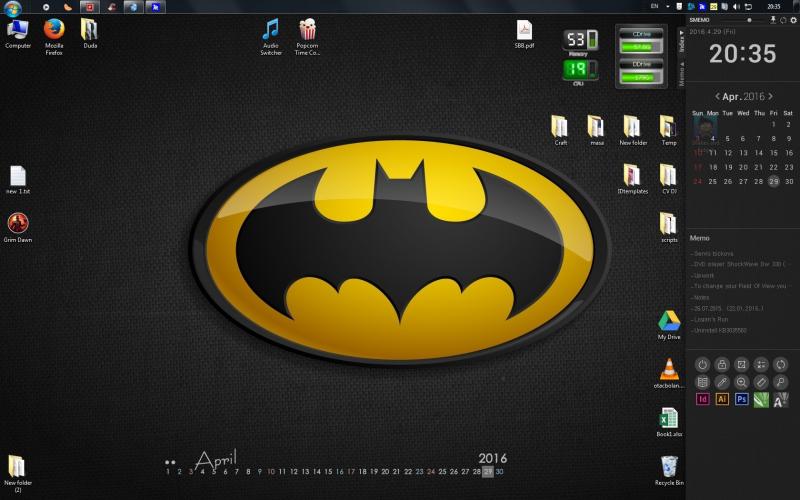Open the scripts folder

[668, 228]
